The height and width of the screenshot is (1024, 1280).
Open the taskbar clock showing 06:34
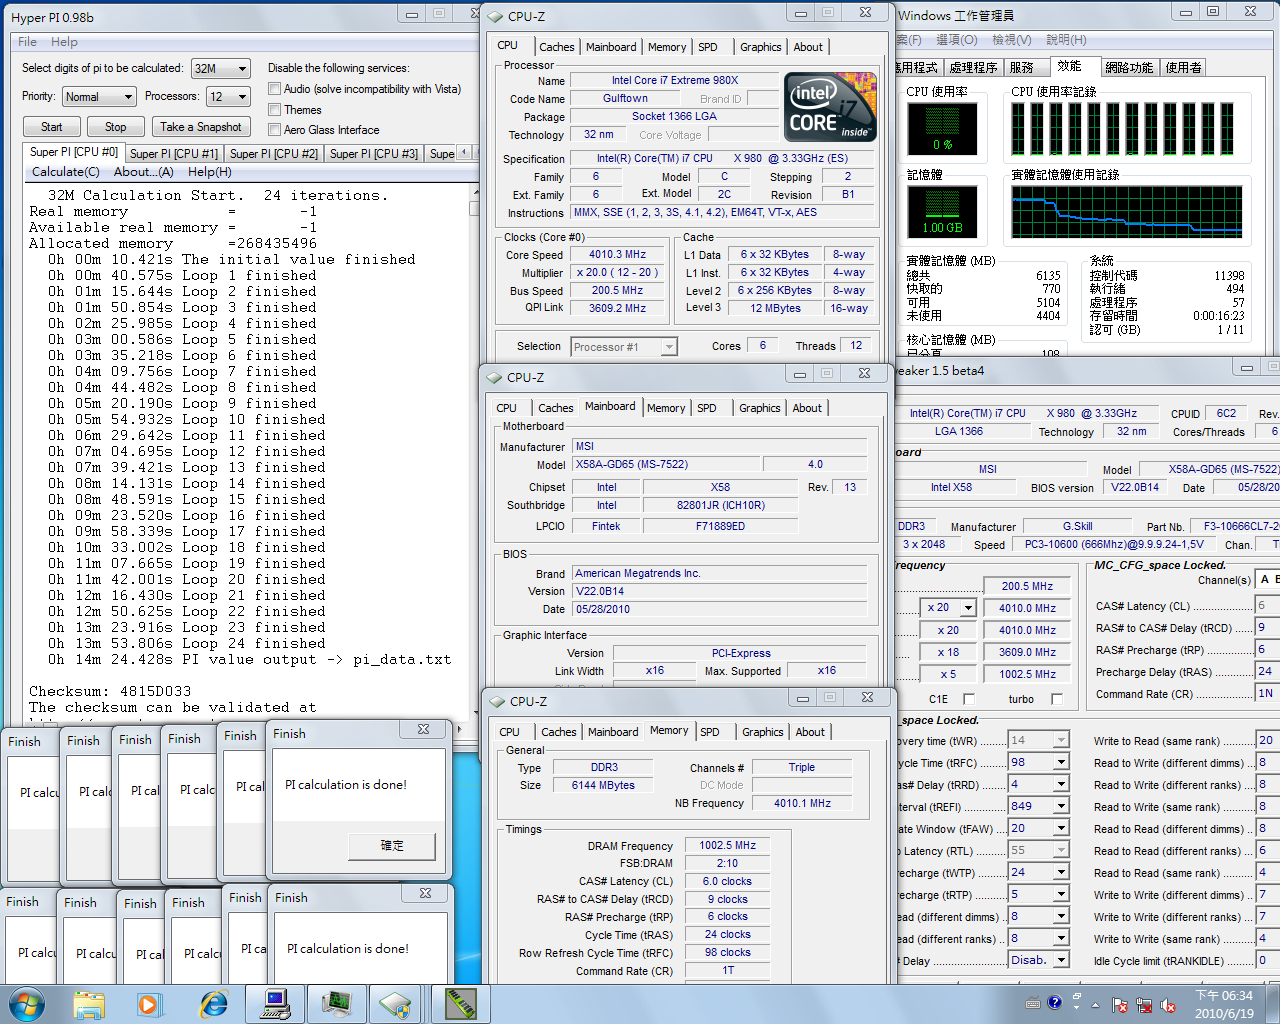[1224, 1004]
